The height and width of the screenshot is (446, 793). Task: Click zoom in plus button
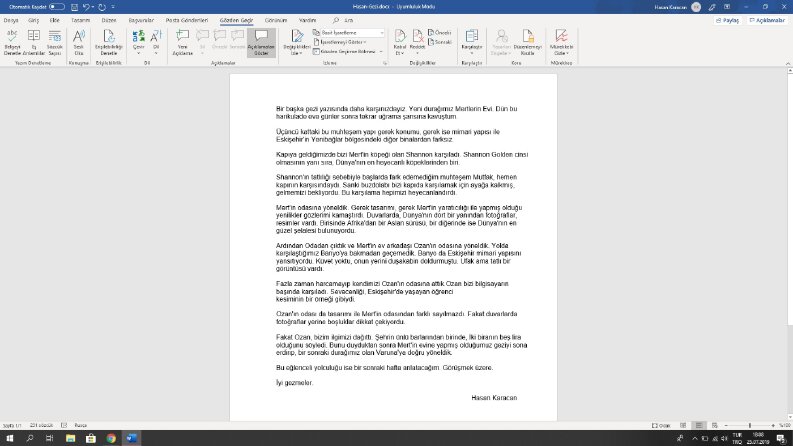[x=773, y=425]
